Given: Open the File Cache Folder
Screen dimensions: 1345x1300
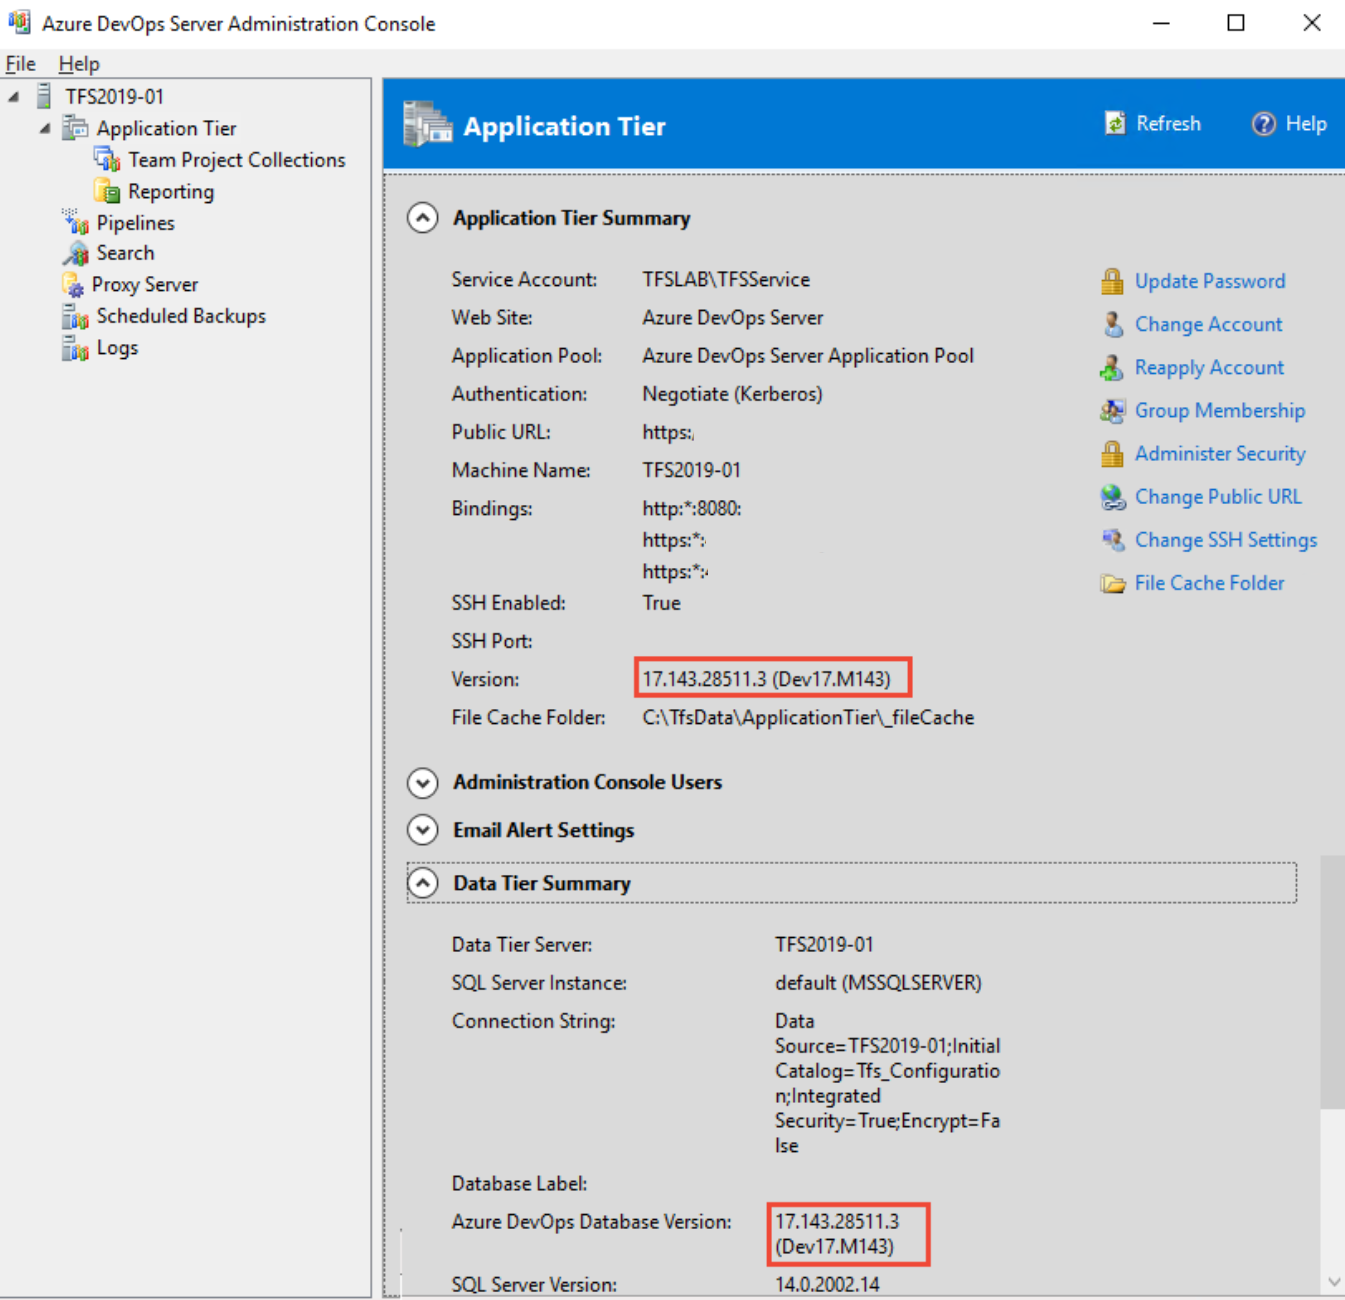Looking at the screenshot, I should (x=1209, y=583).
